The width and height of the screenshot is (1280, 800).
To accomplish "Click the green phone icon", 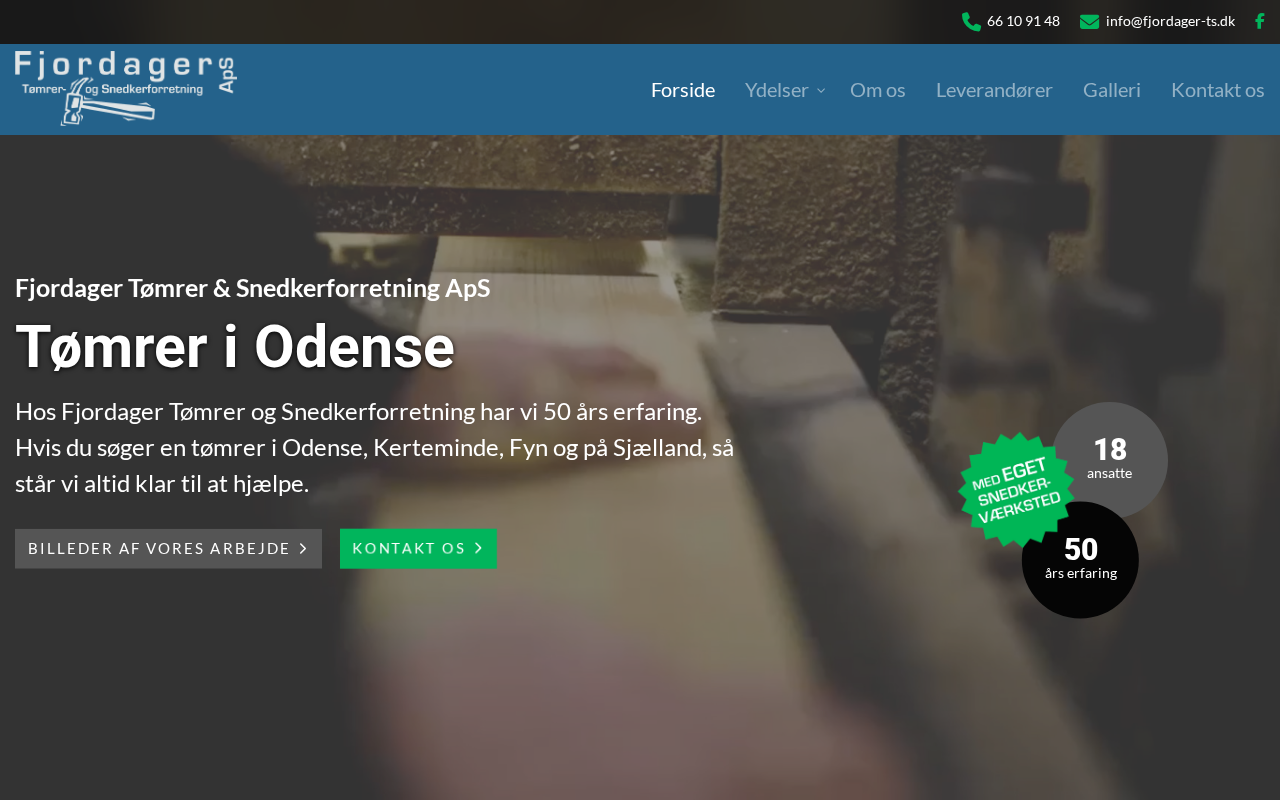I will (x=971, y=21).
